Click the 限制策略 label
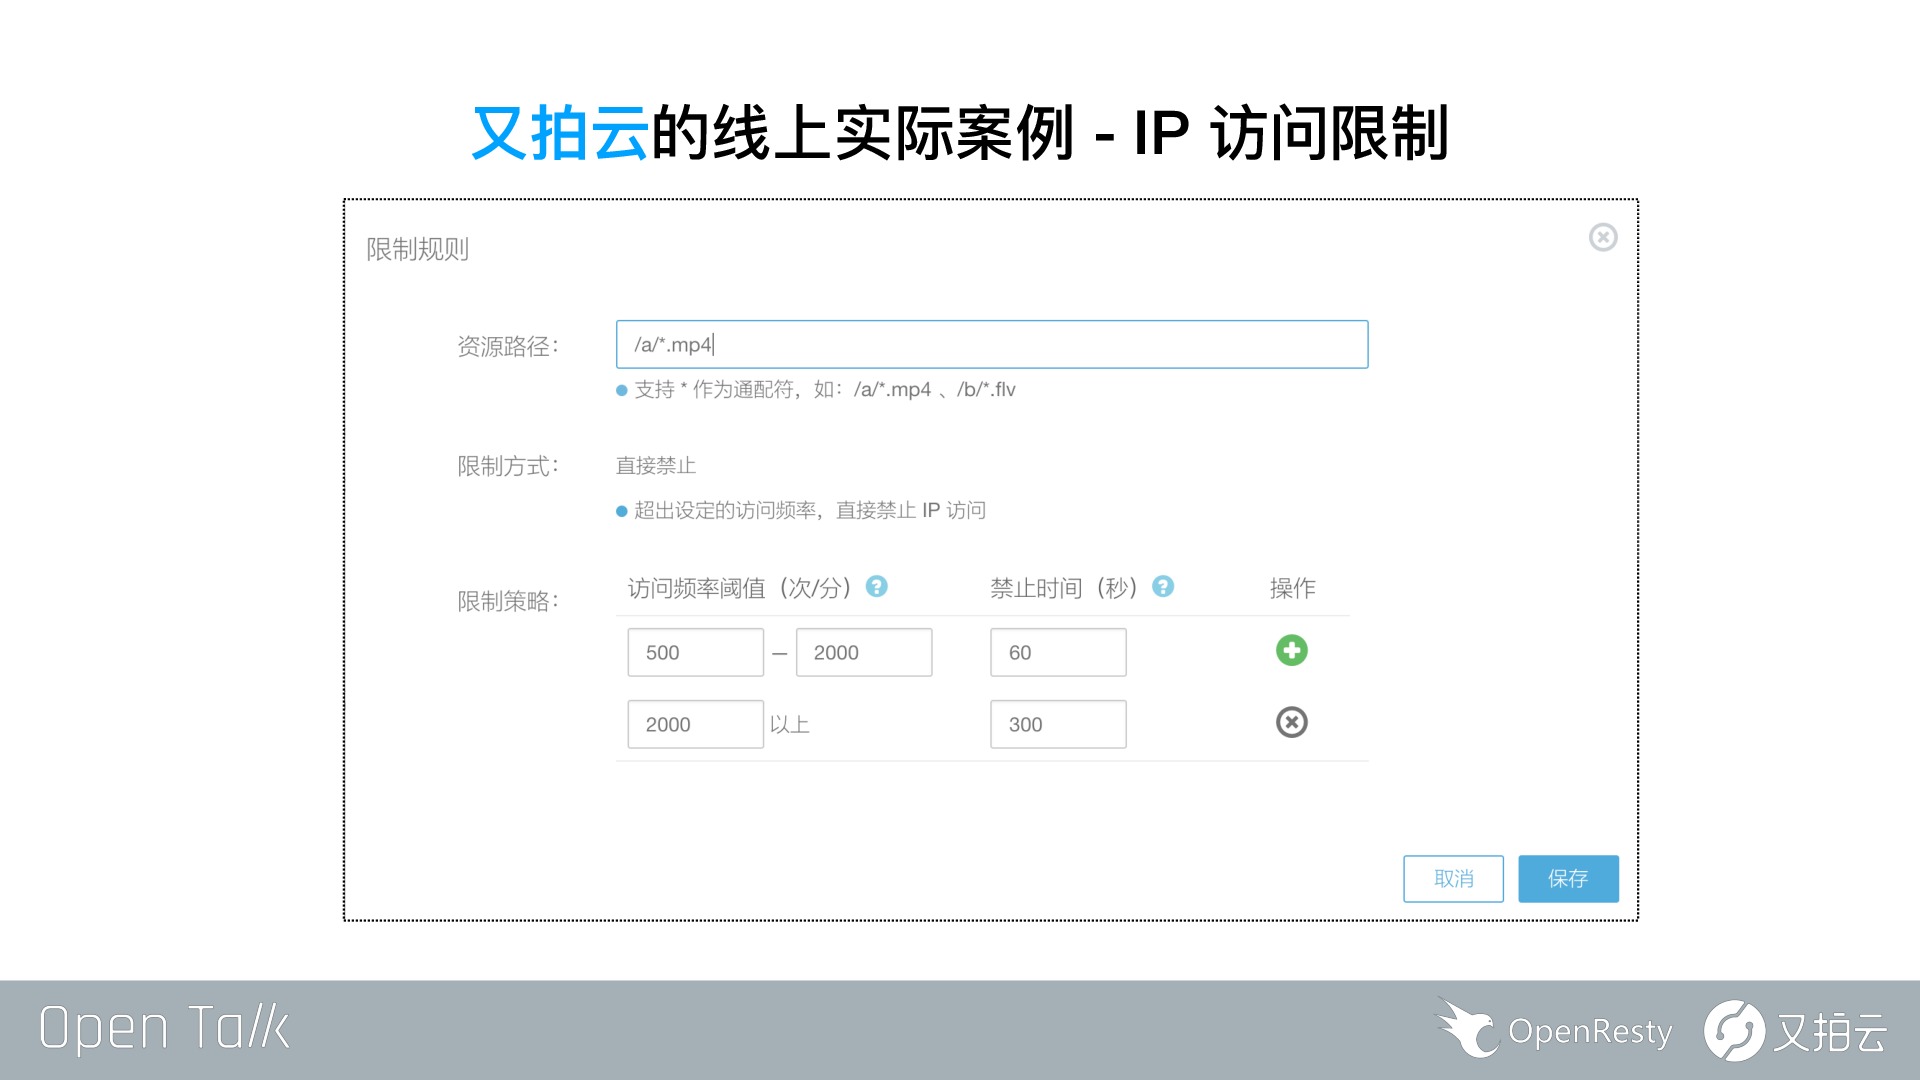Image resolution: width=1920 pixels, height=1080 pixels. click(508, 601)
